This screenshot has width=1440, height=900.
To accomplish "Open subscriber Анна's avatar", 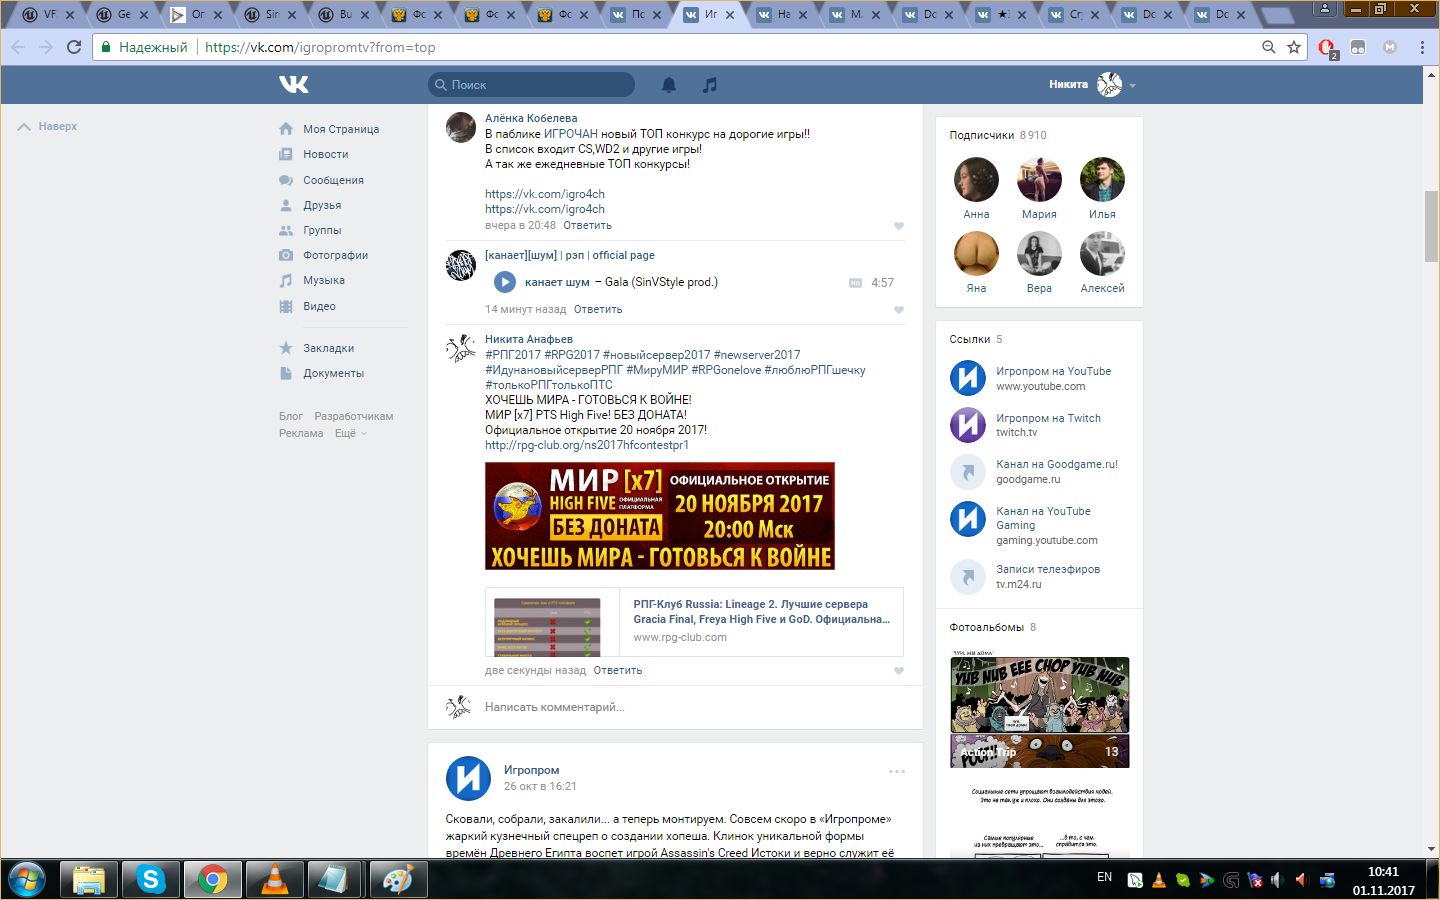I will [976, 180].
